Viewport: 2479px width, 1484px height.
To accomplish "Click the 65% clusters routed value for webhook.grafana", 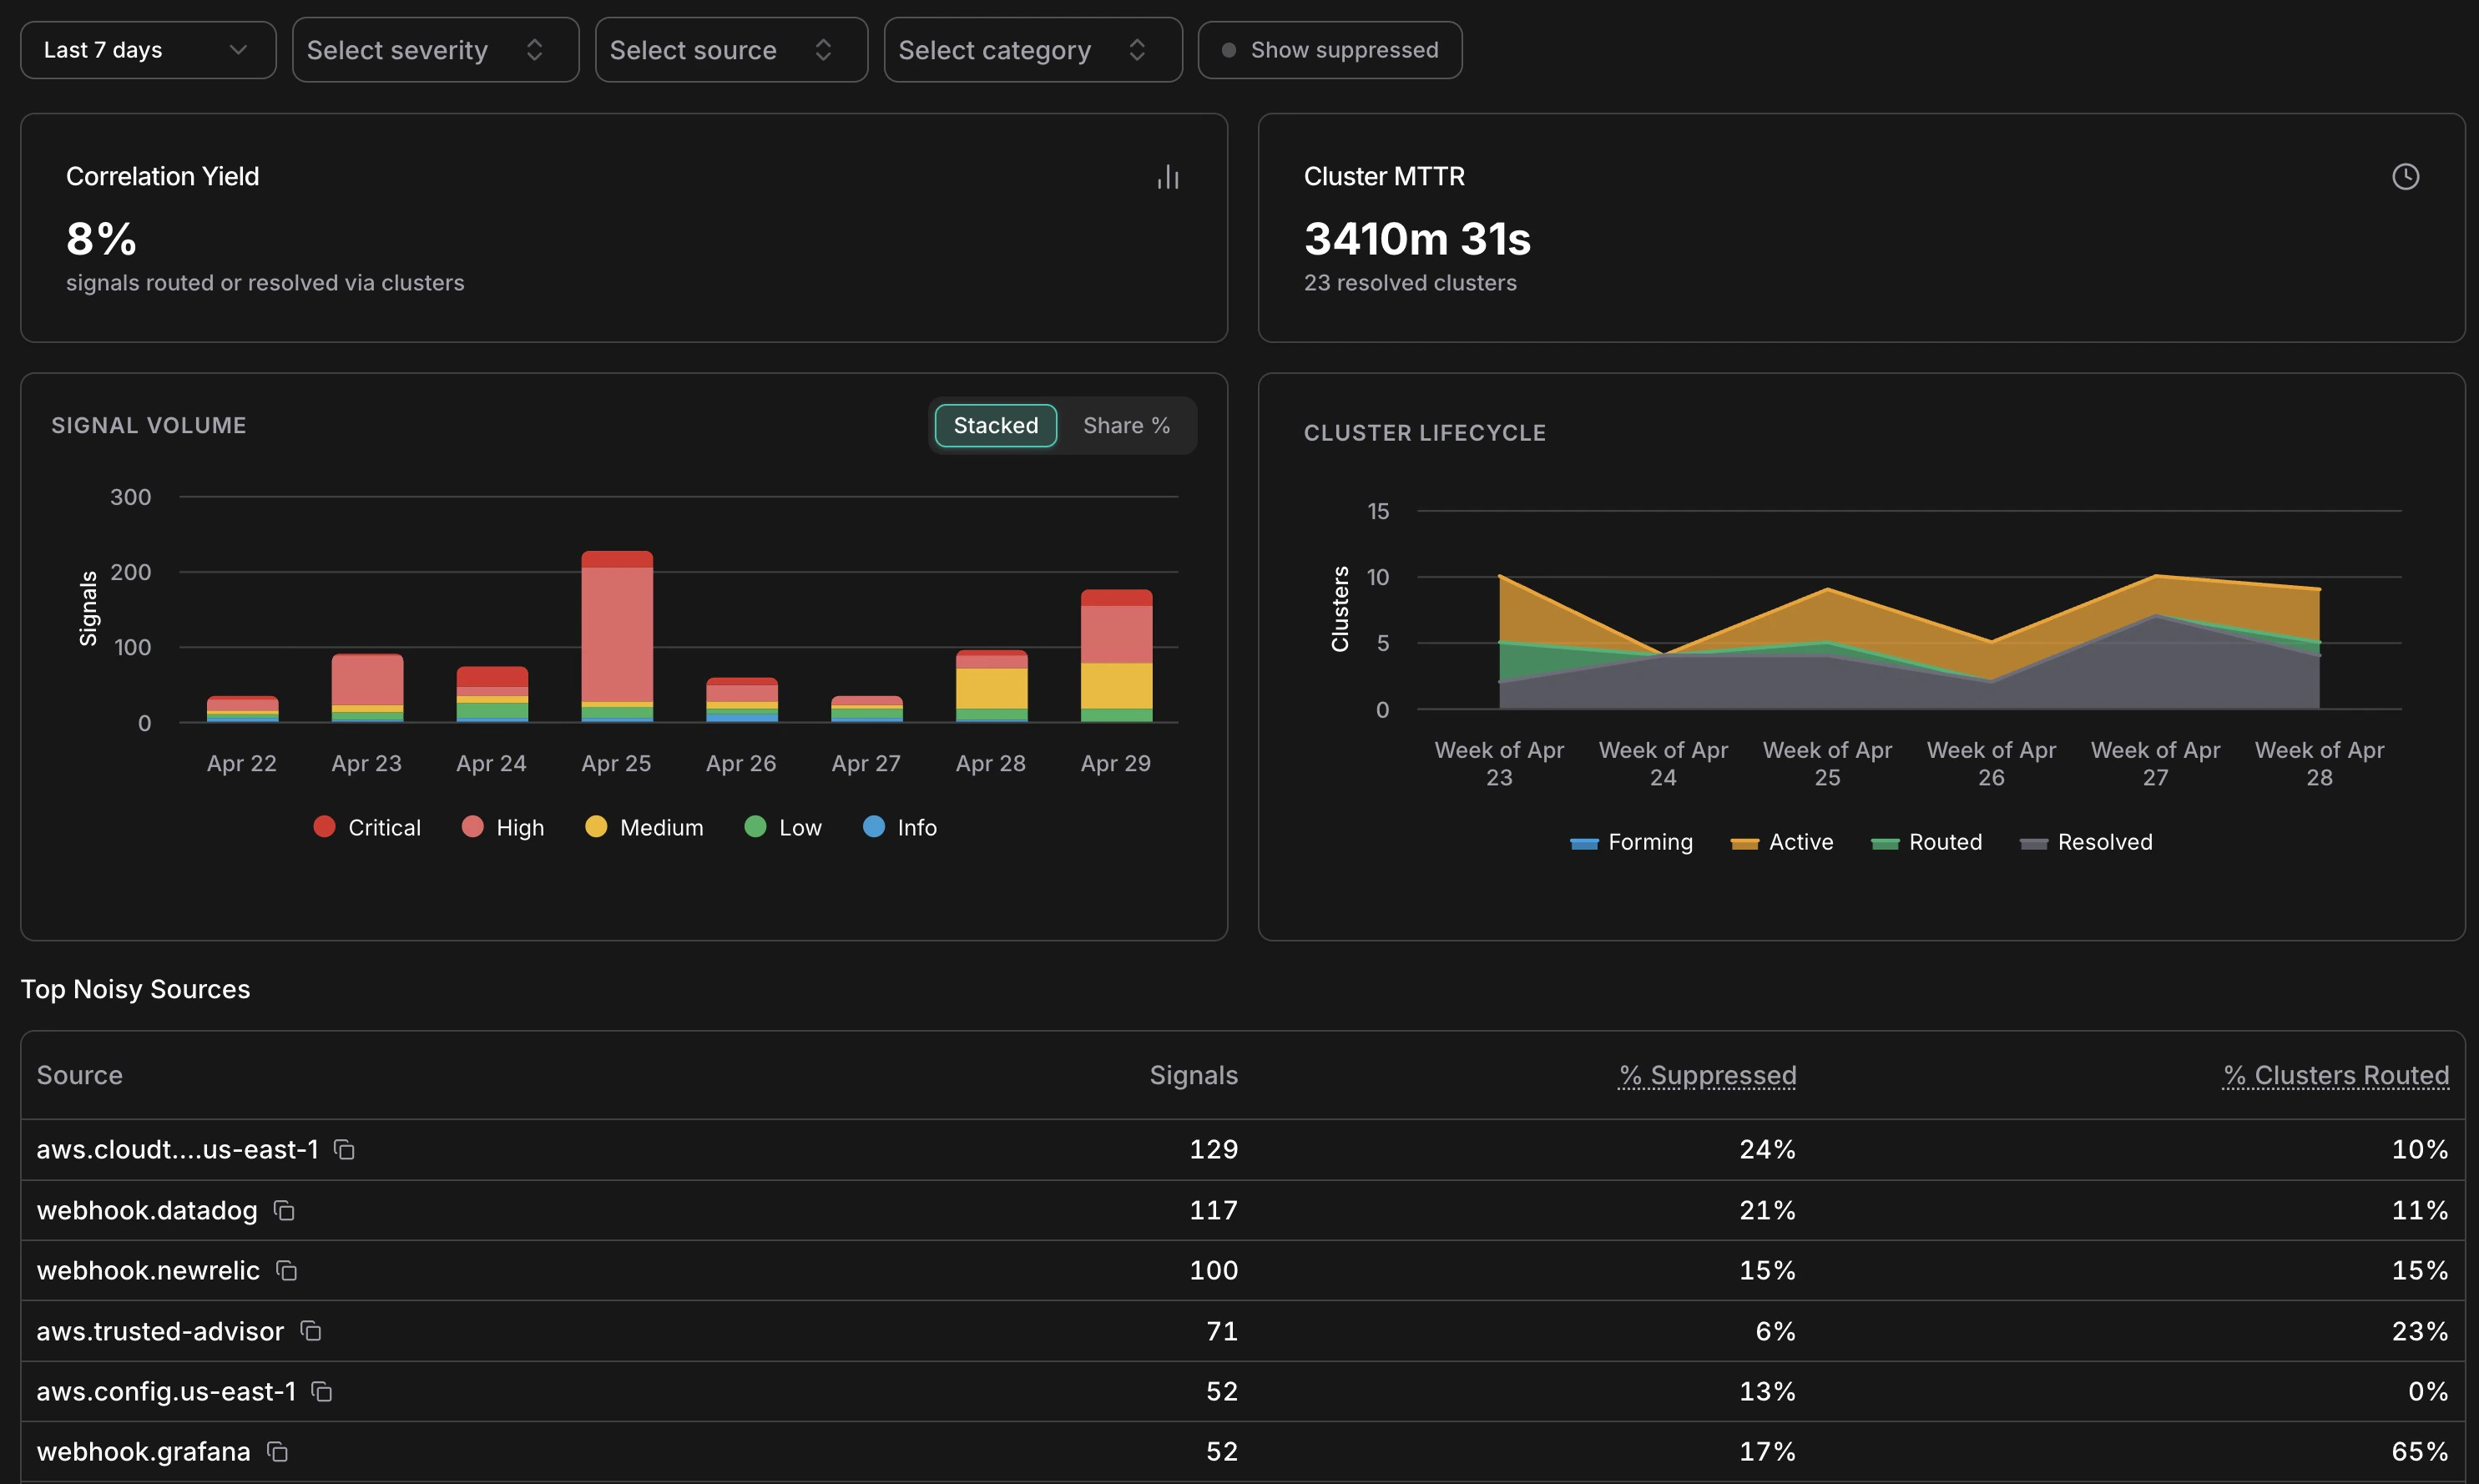I will pyautogui.click(x=2420, y=1452).
